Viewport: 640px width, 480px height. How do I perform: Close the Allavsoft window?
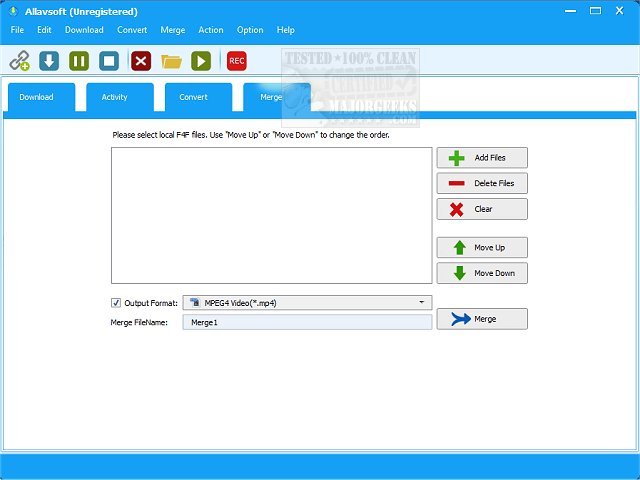(x=620, y=11)
